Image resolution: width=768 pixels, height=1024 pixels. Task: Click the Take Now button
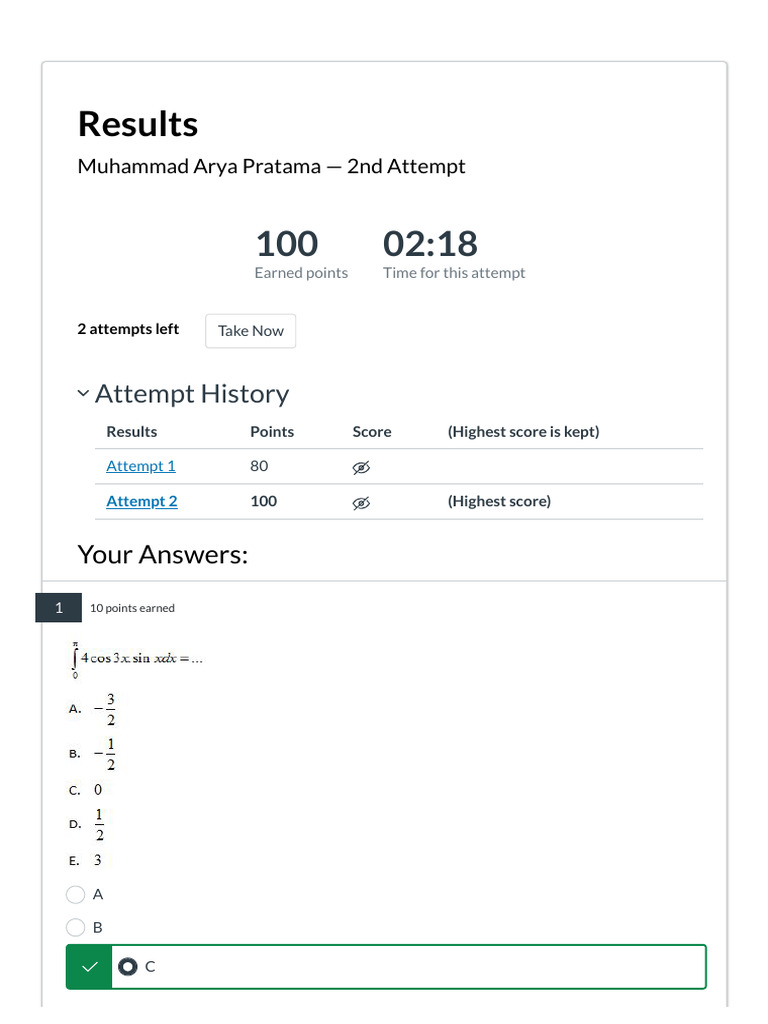click(250, 331)
